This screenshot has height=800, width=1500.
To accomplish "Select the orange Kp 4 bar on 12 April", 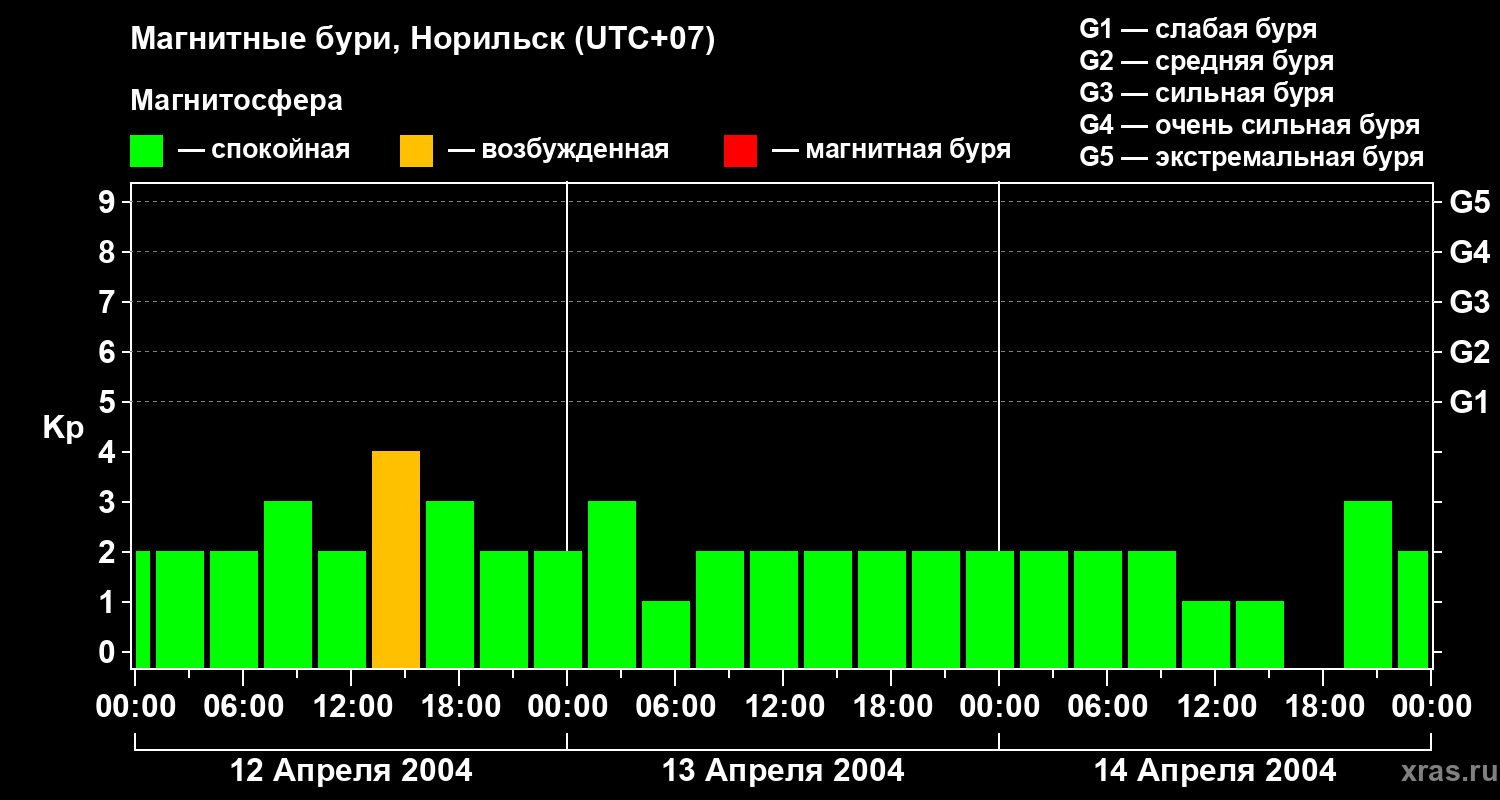I will coord(396,559).
